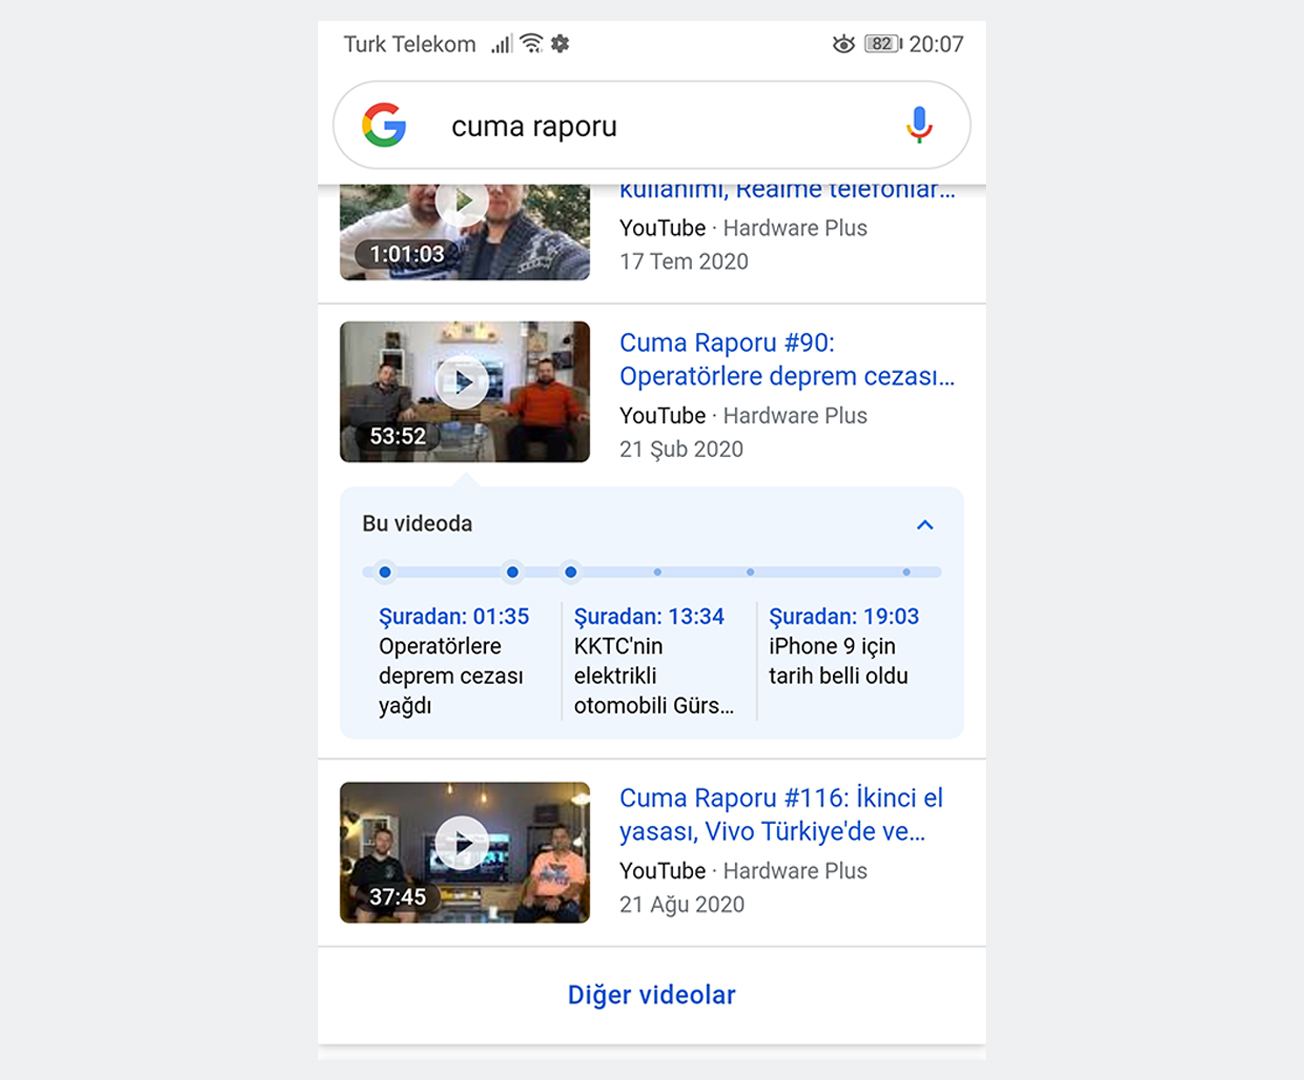Select the fifth small timeline dot
Image resolution: width=1304 pixels, height=1080 pixels.
pos(750,572)
